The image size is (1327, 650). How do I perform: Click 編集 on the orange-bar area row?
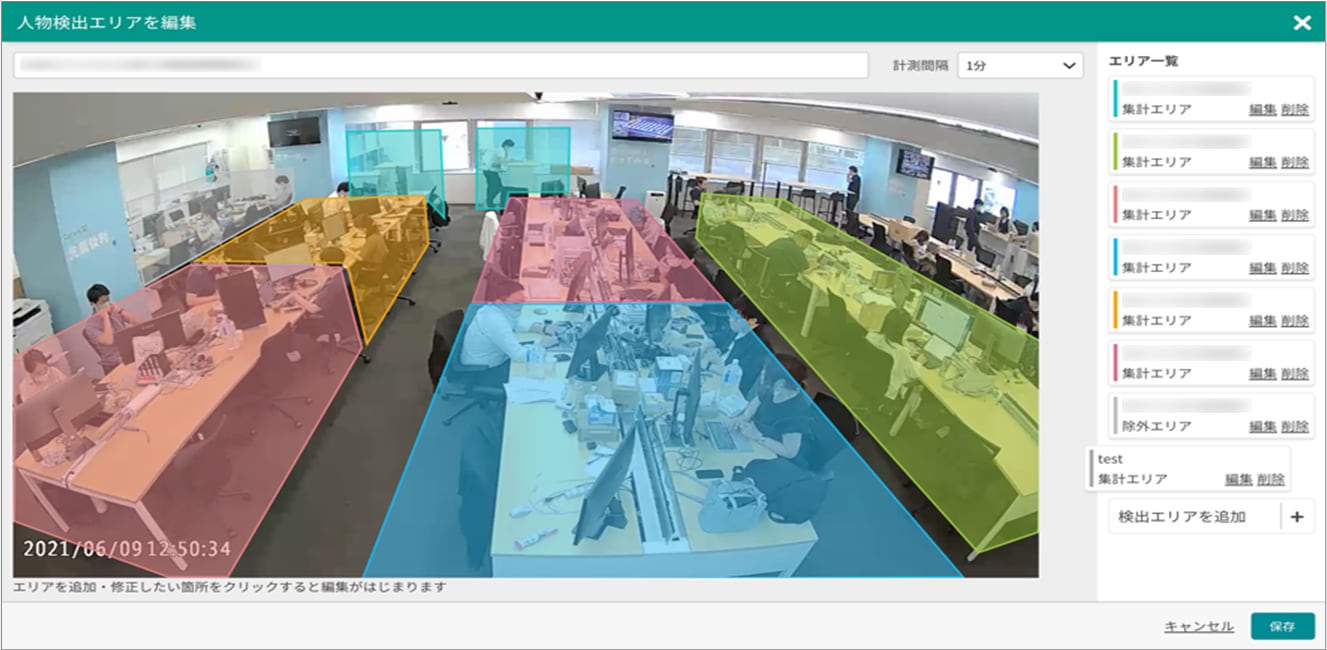pyautogui.click(x=1262, y=321)
